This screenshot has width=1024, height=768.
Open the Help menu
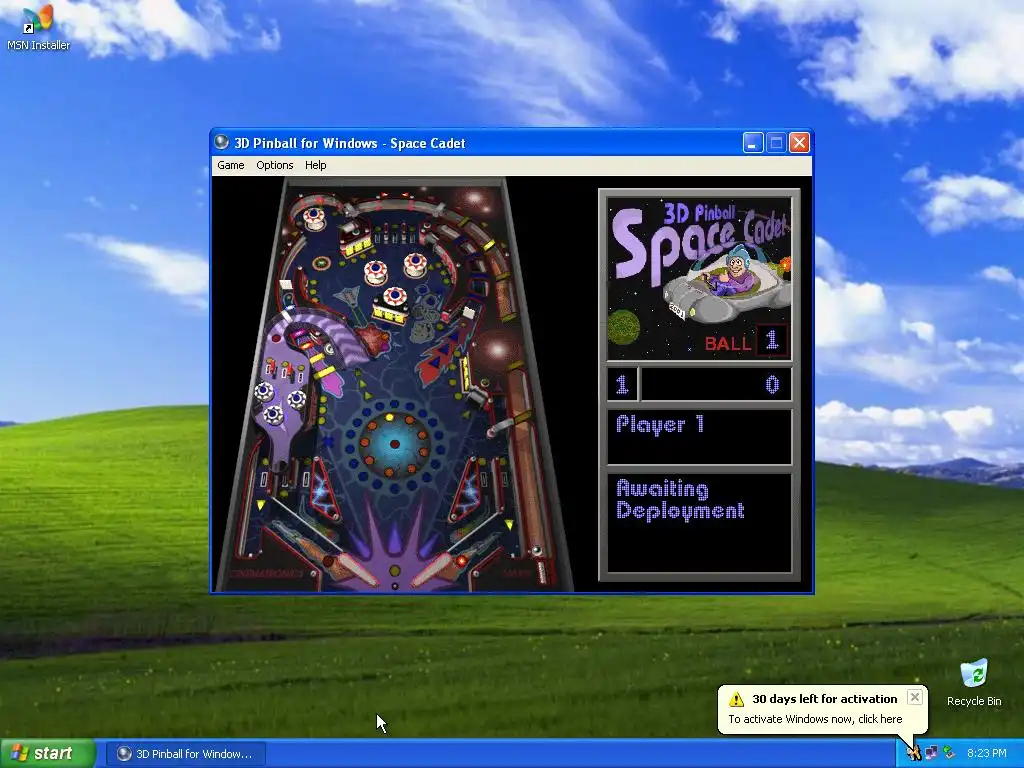click(x=315, y=165)
